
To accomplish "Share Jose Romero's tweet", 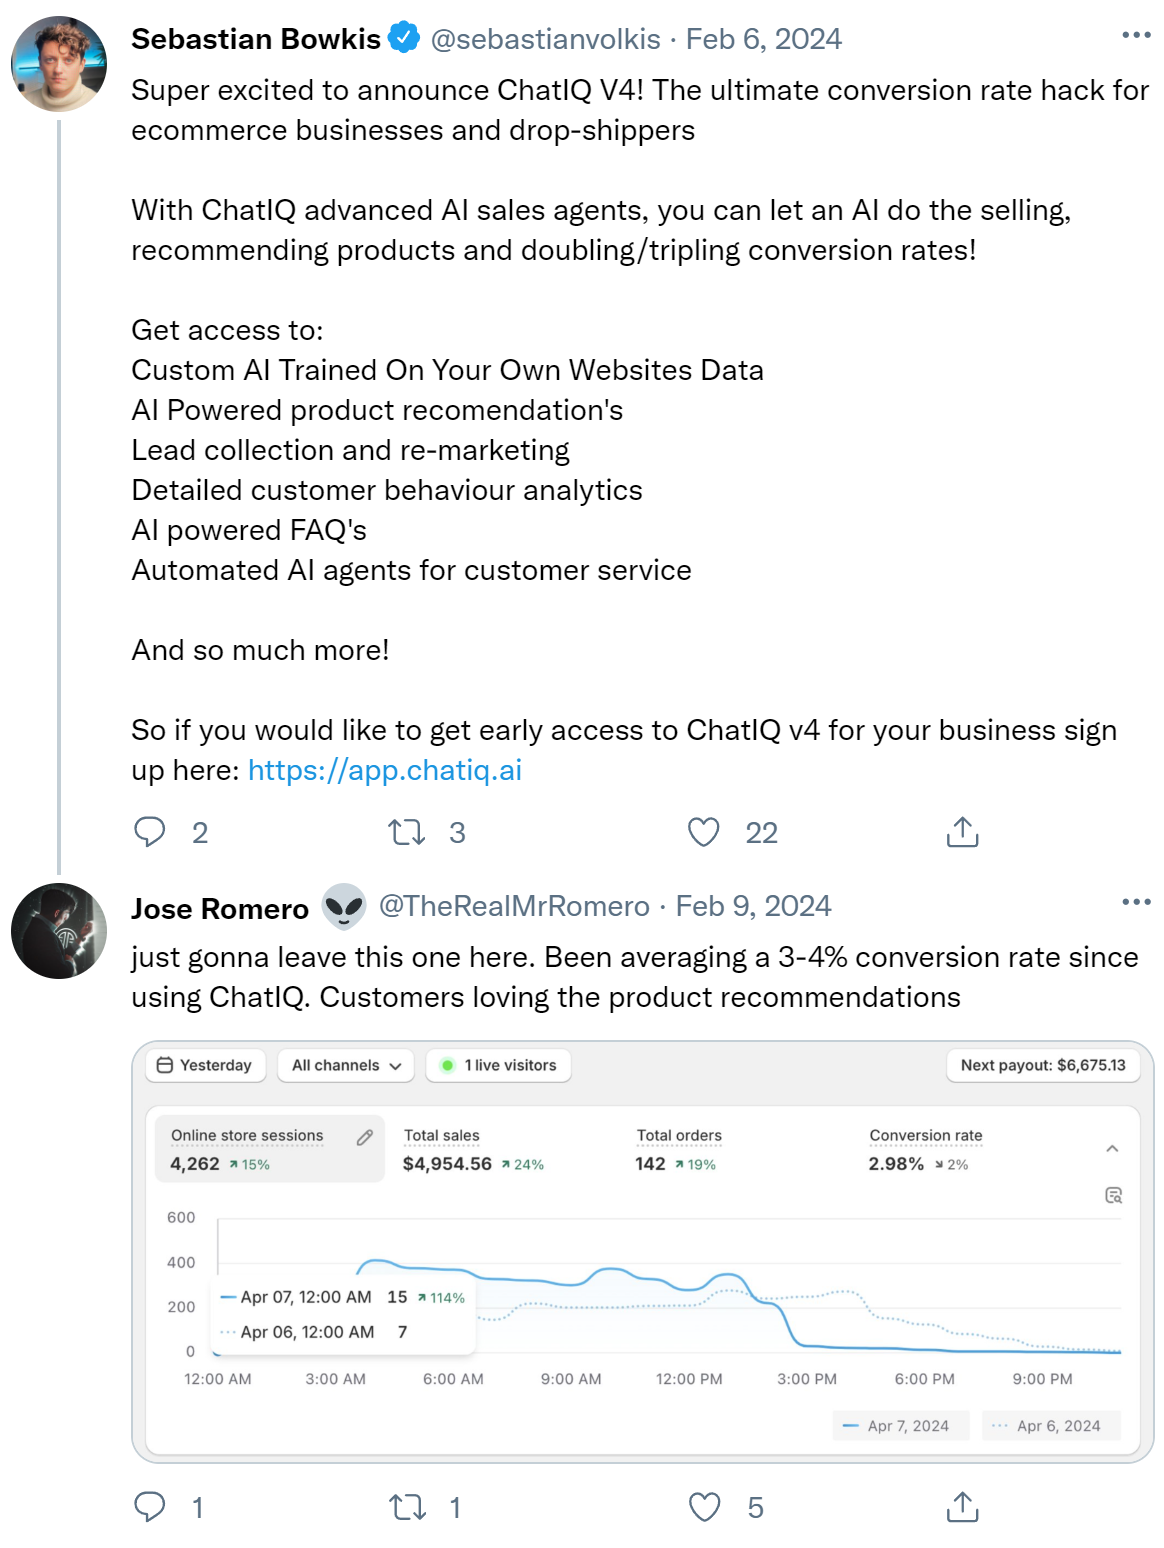I will (962, 1507).
